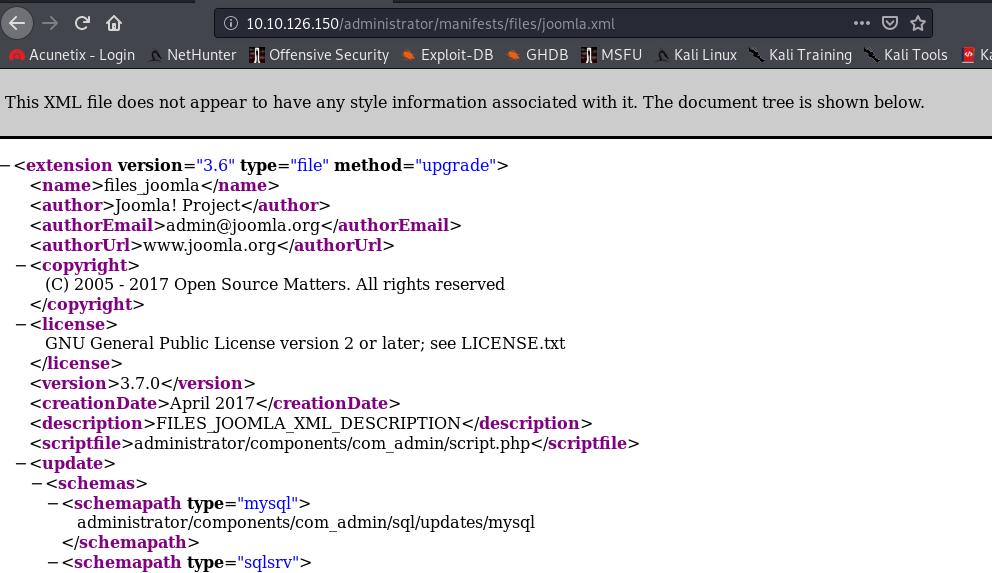Click admin@joomla.org email text
The image size is (992, 573).
pyautogui.click(x=243, y=225)
